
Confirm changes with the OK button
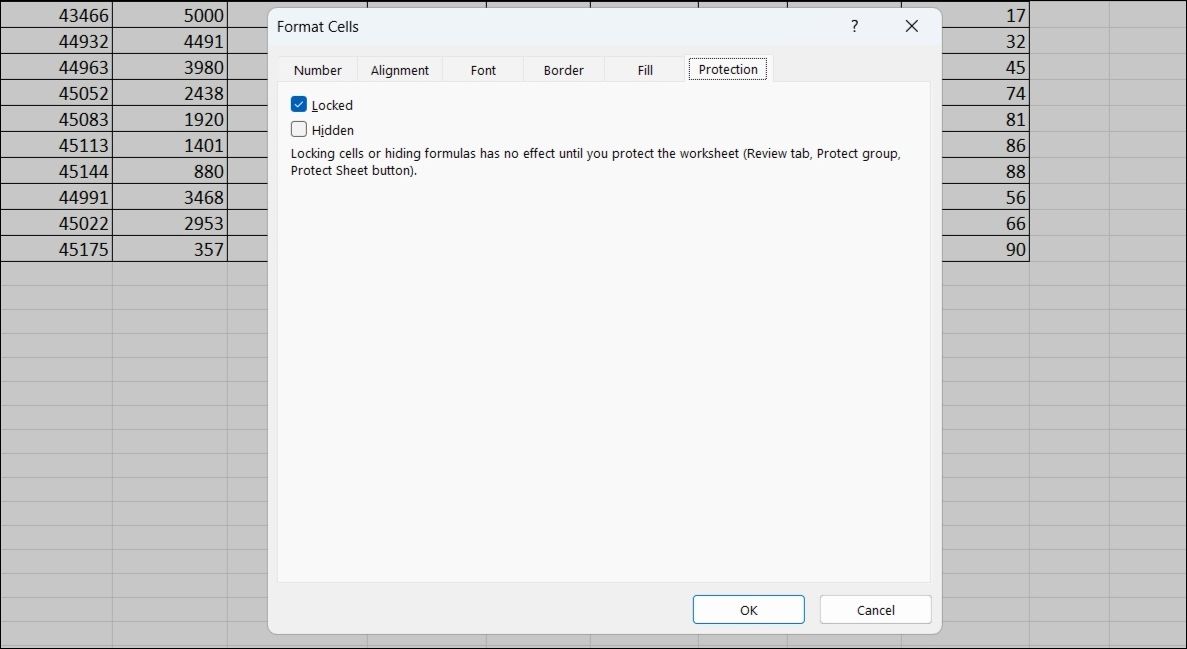click(x=748, y=609)
